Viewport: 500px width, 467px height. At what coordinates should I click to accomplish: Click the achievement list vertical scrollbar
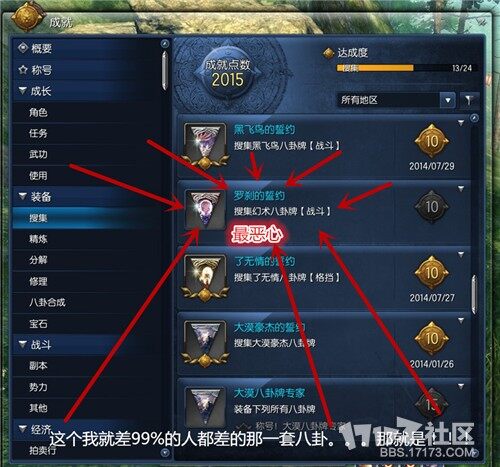[474, 295]
